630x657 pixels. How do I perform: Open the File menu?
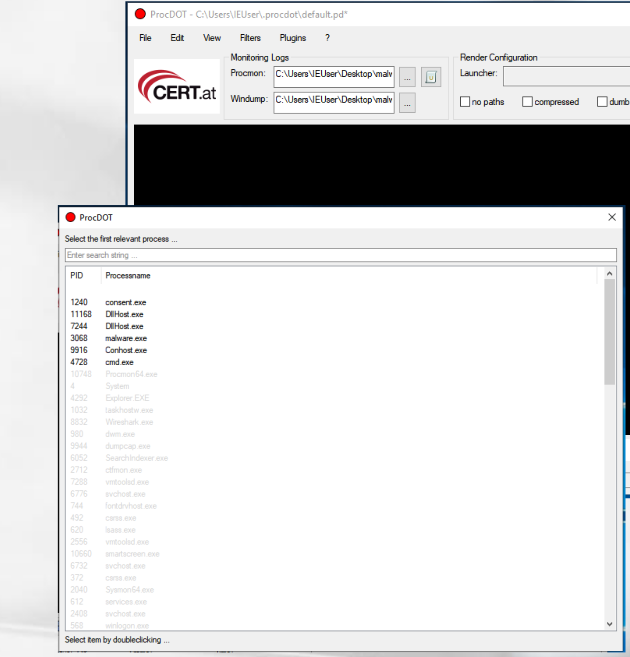click(x=145, y=38)
